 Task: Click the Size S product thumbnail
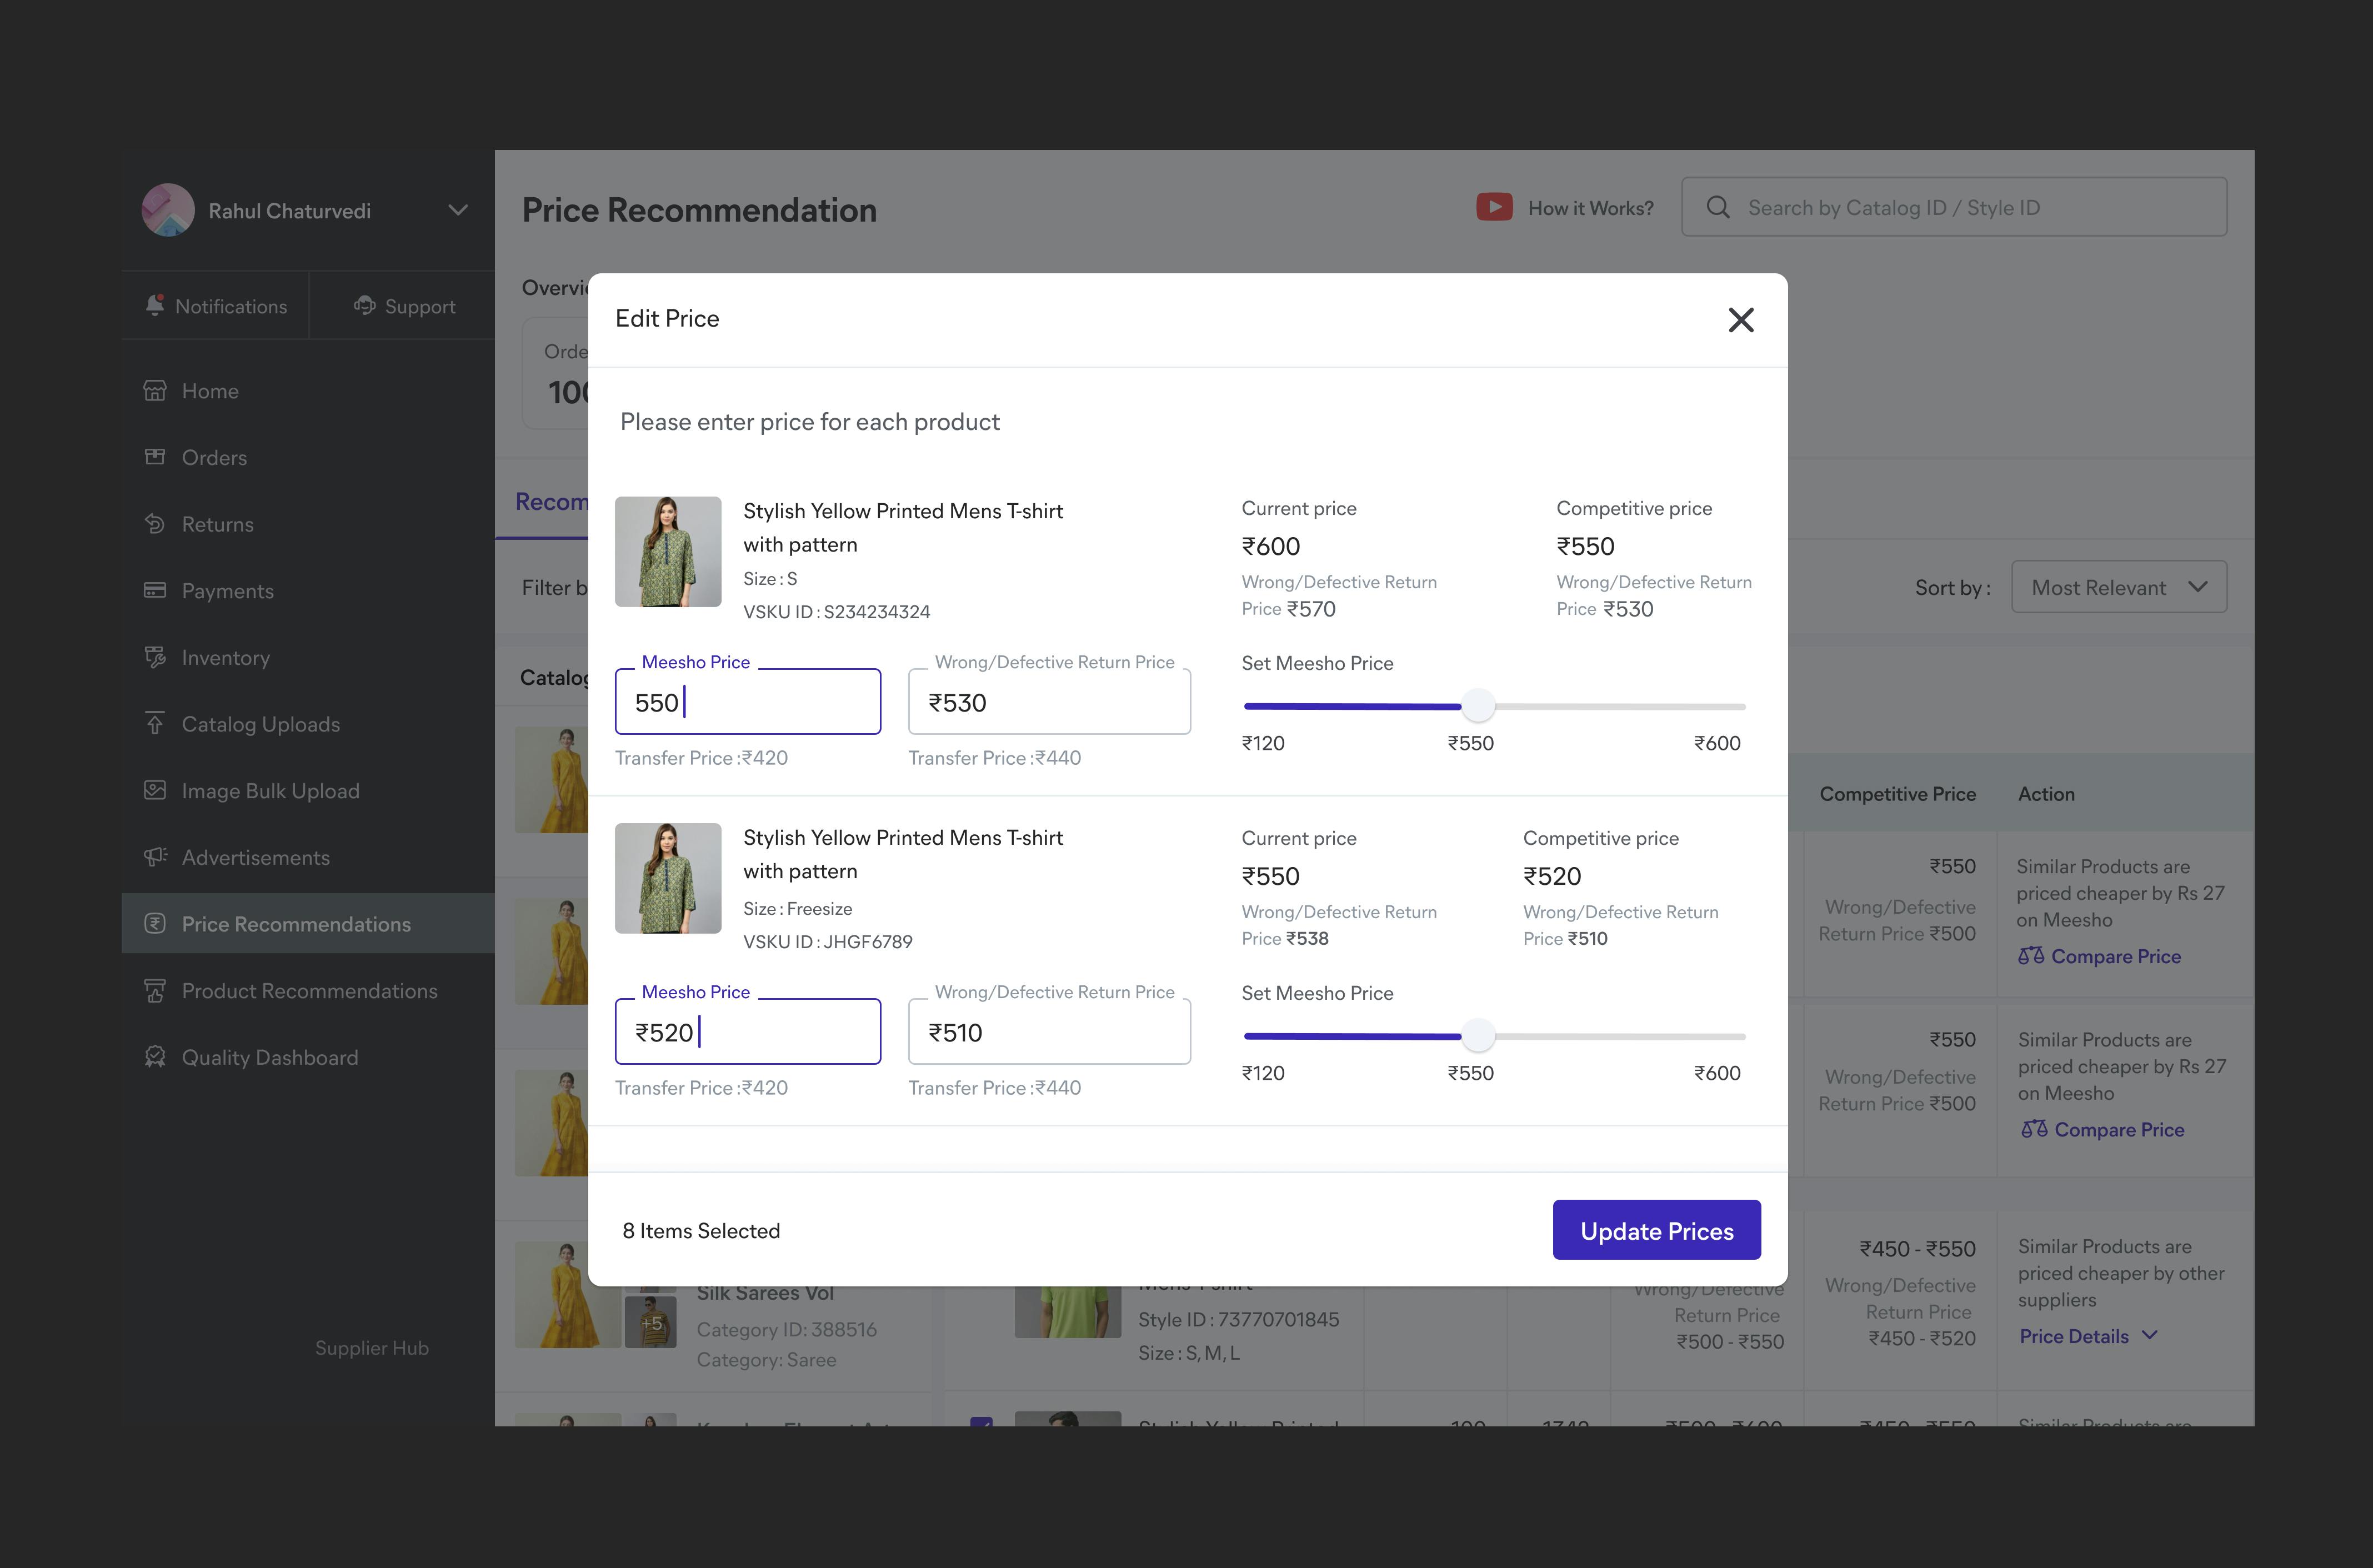[668, 551]
